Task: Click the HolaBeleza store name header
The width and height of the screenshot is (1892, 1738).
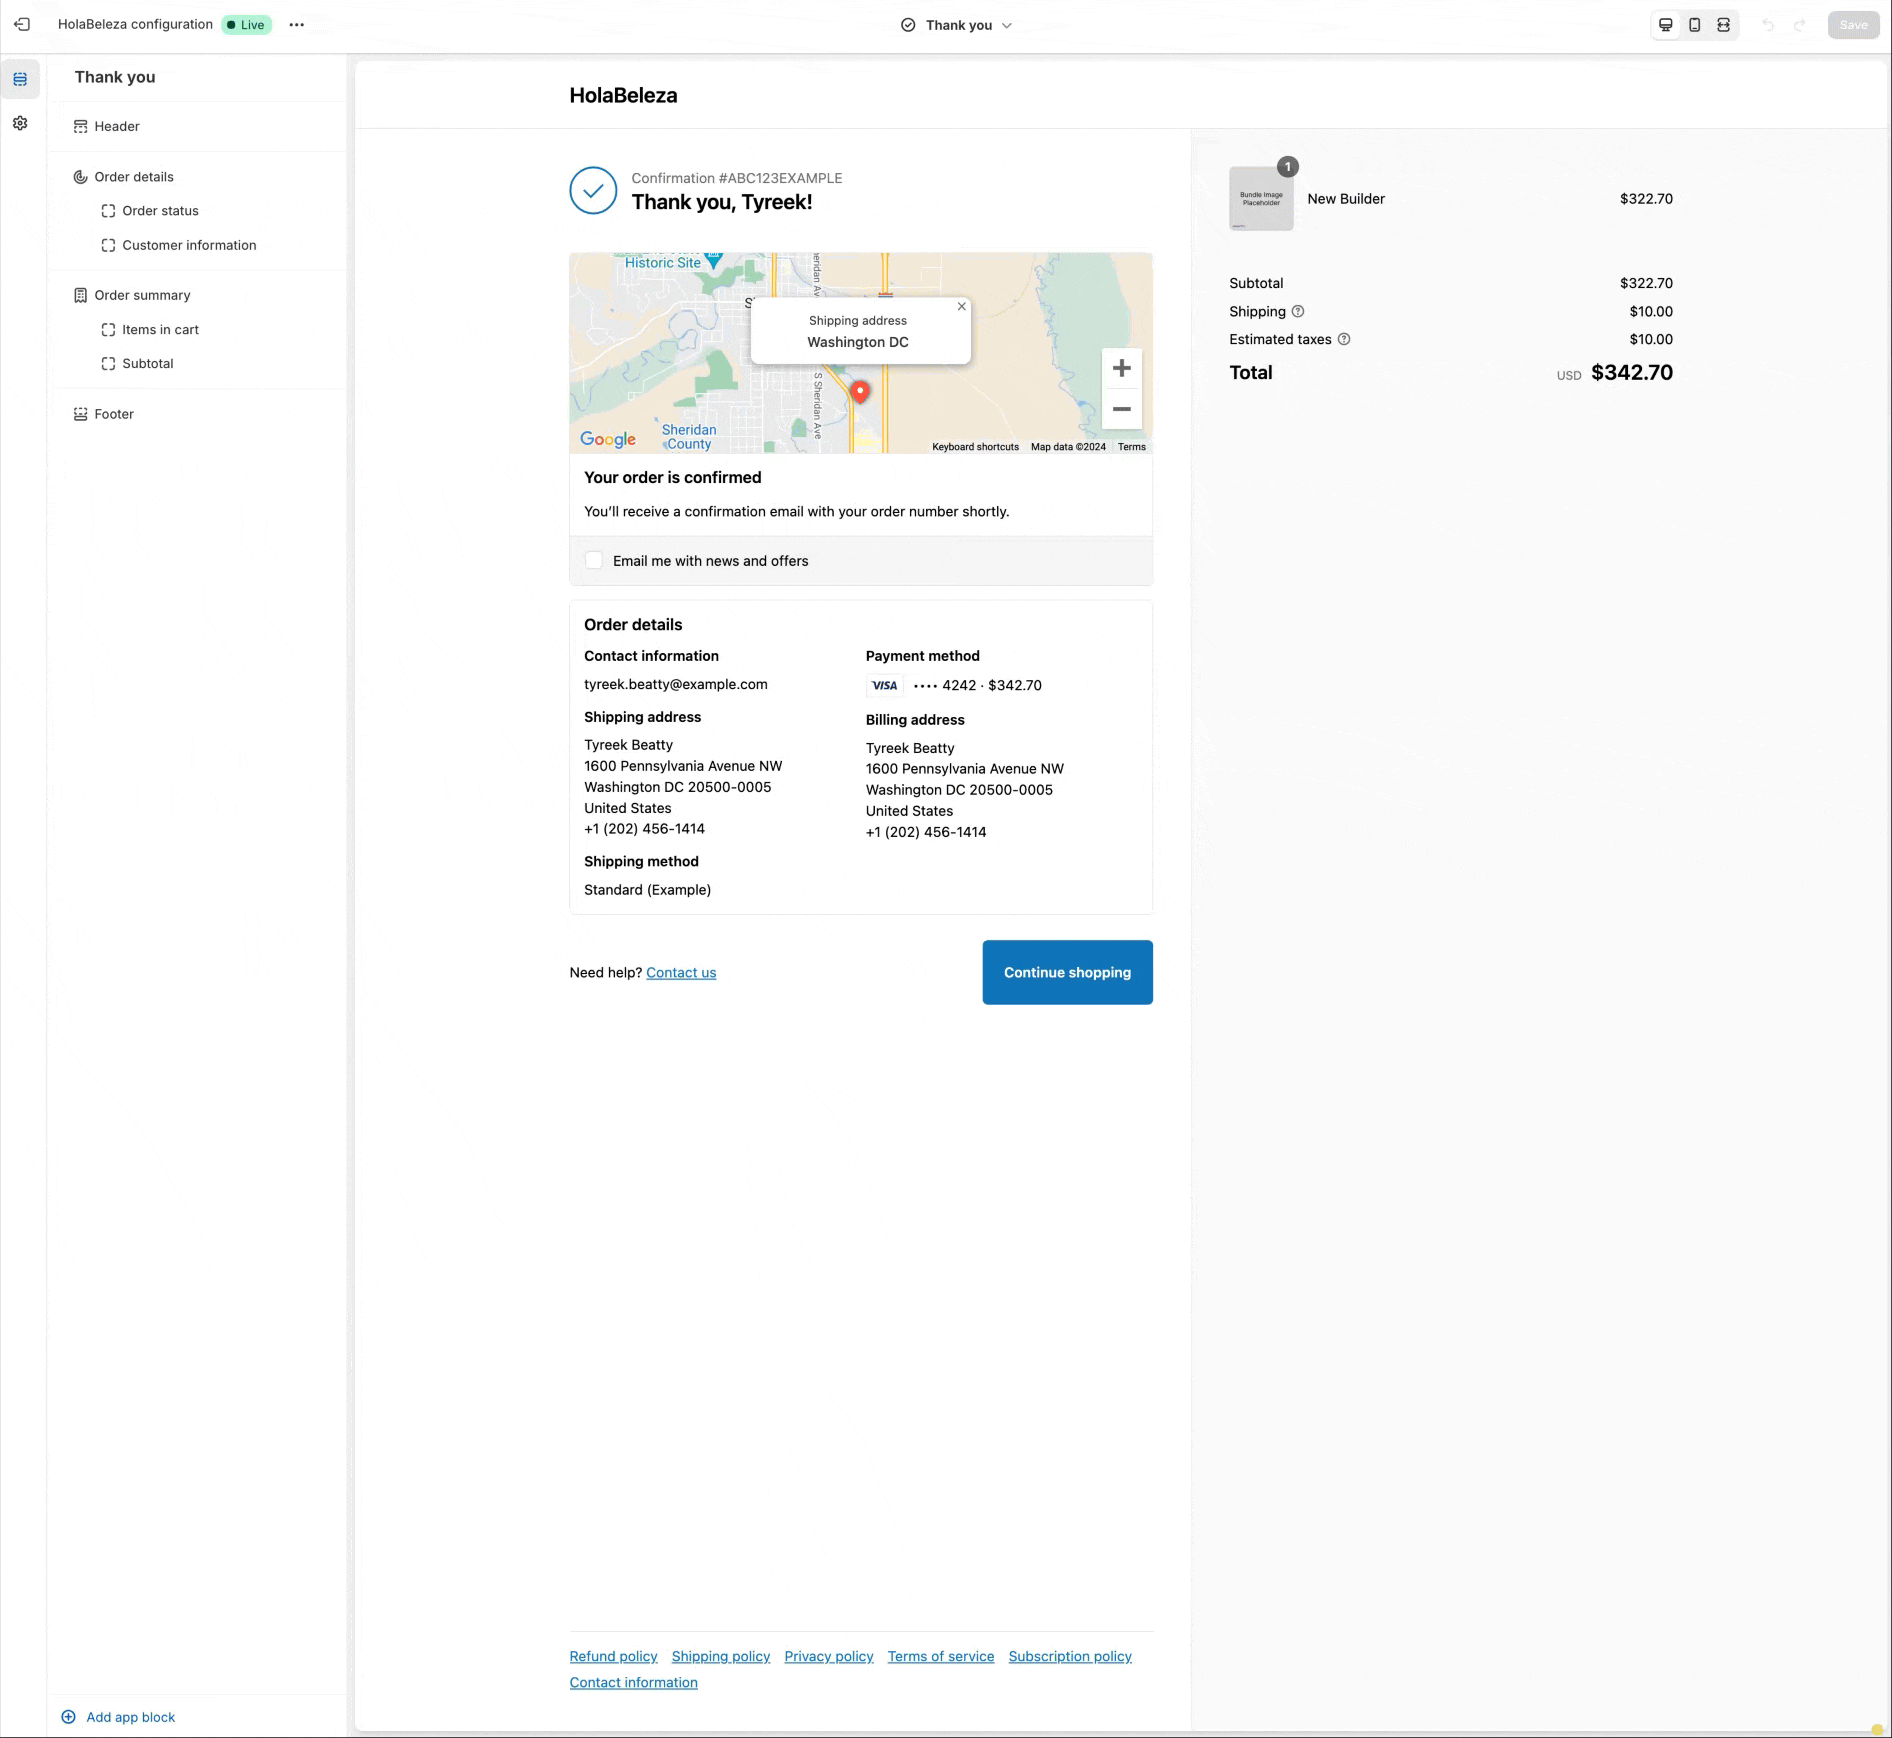Action: (624, 96)
